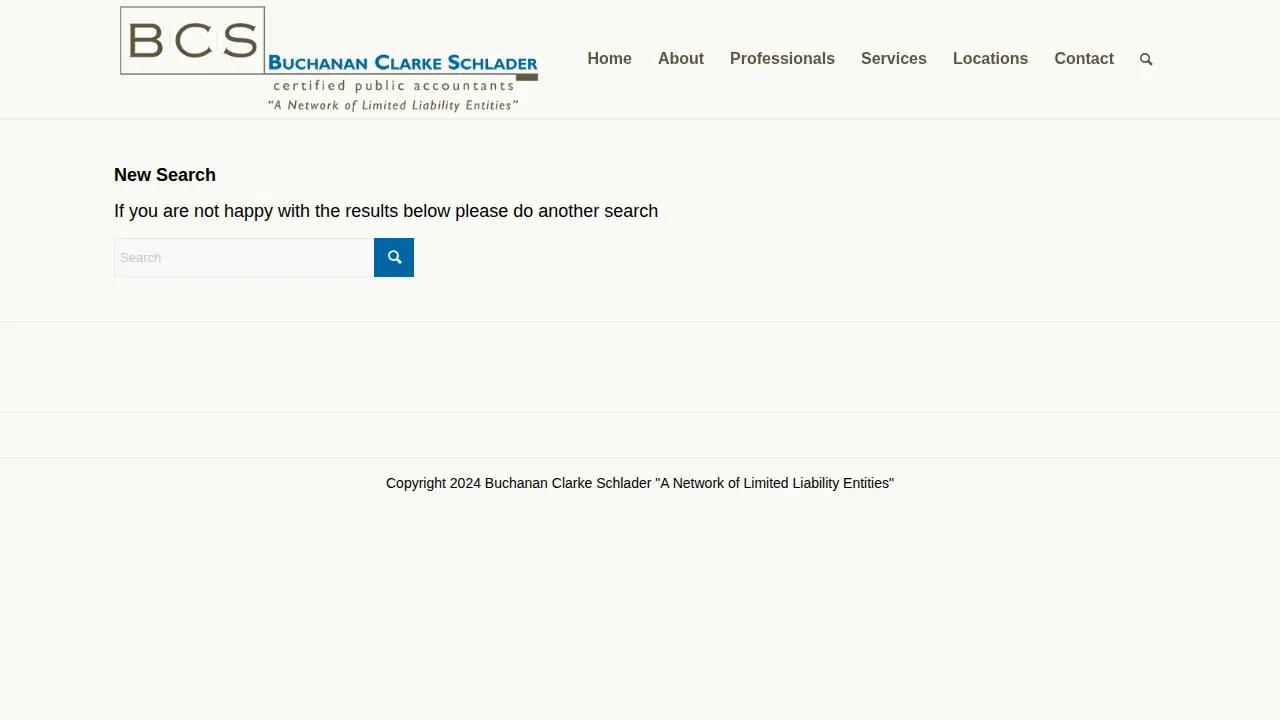This screenshot has height=720, width=1280.
Task: Submit search with the blue magnifier button
Action: click(394, 257)
